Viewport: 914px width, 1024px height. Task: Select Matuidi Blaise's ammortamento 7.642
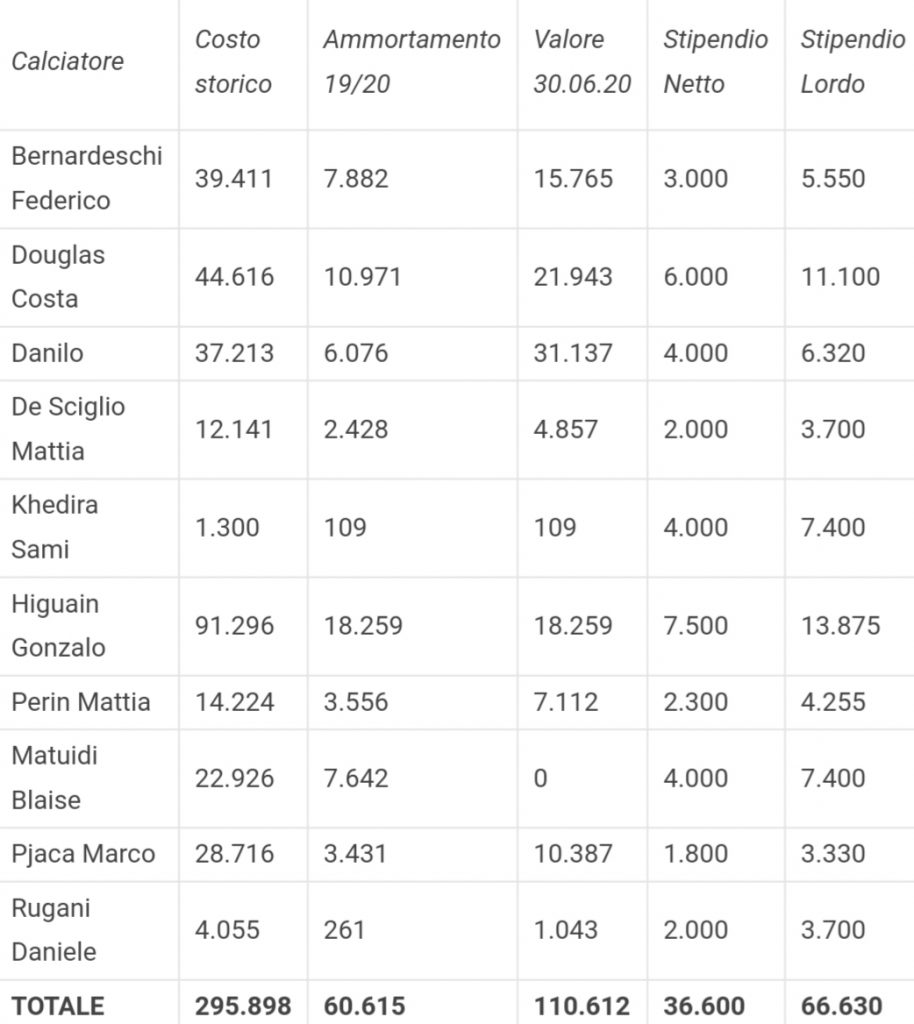(x=356, y=778)
